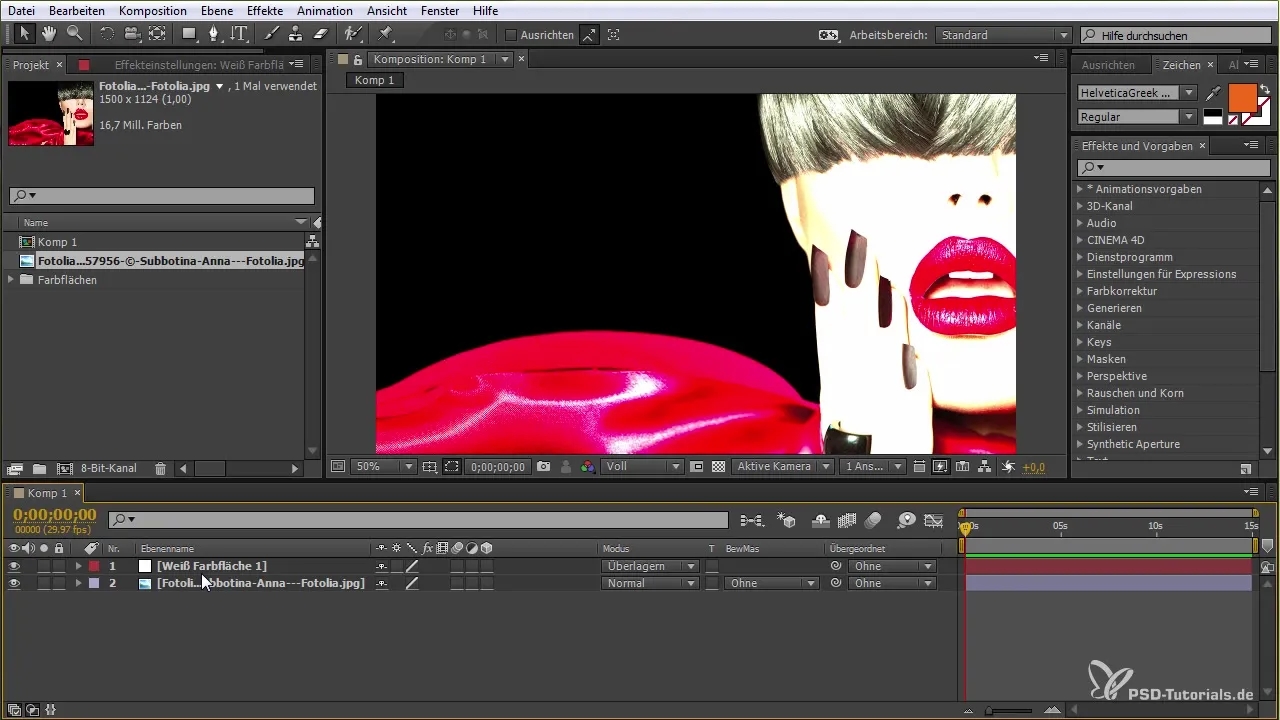This screenshot has width=1280, height=720.
Task: Select the arrow Selection tool
Action: [24, 34]
